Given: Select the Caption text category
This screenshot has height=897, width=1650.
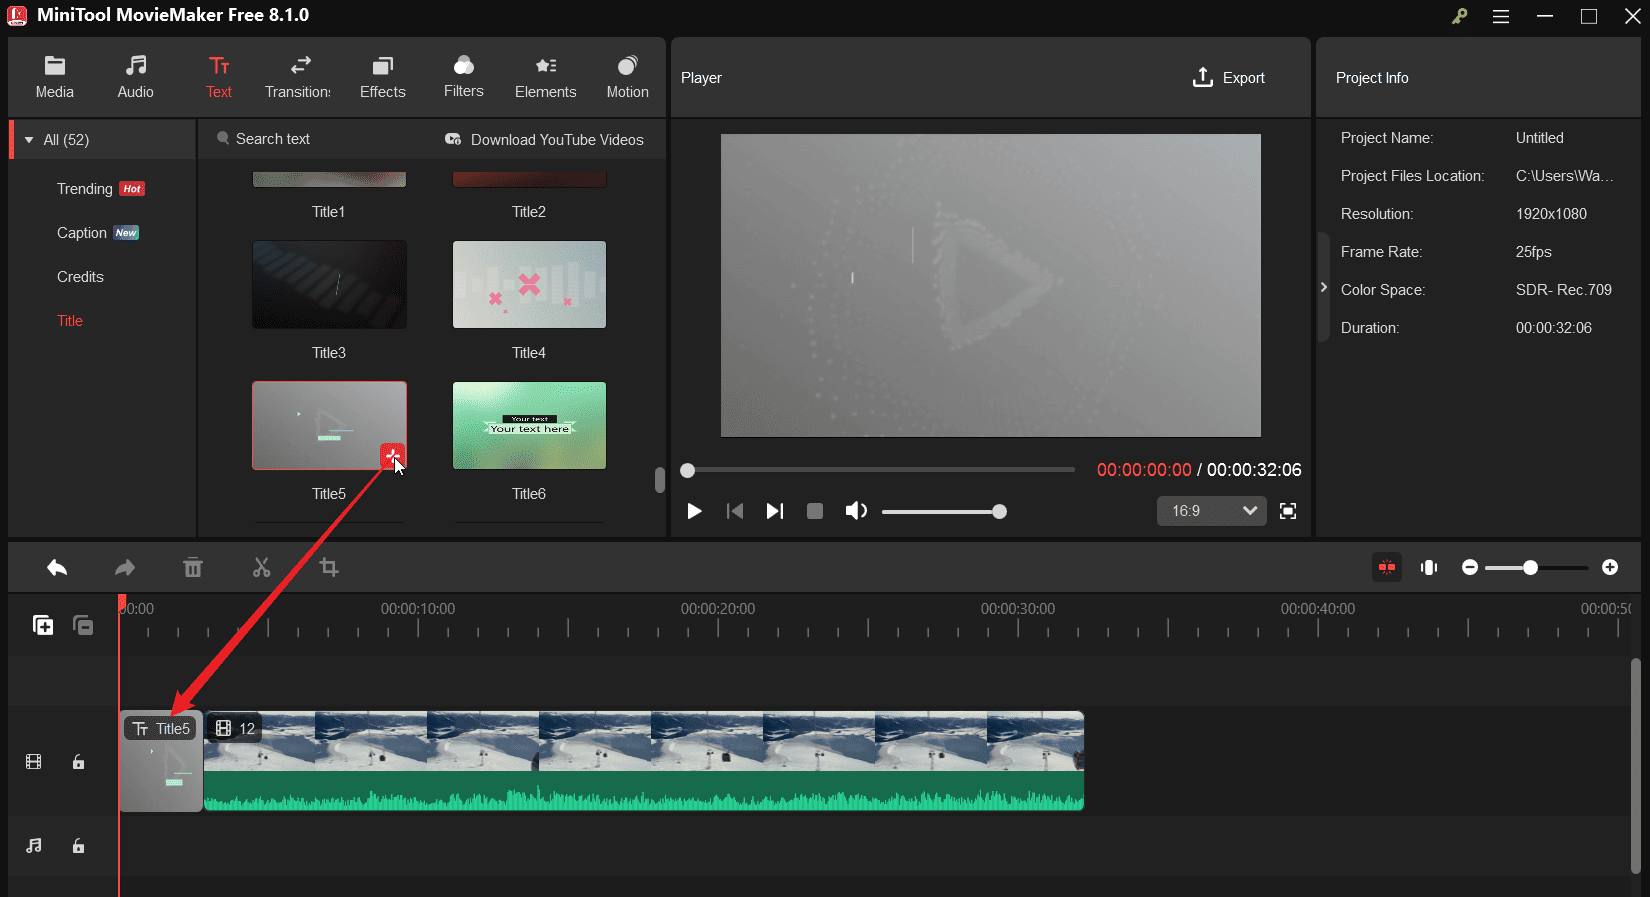Looking at the screenshot, I should (x=97, y=233).
